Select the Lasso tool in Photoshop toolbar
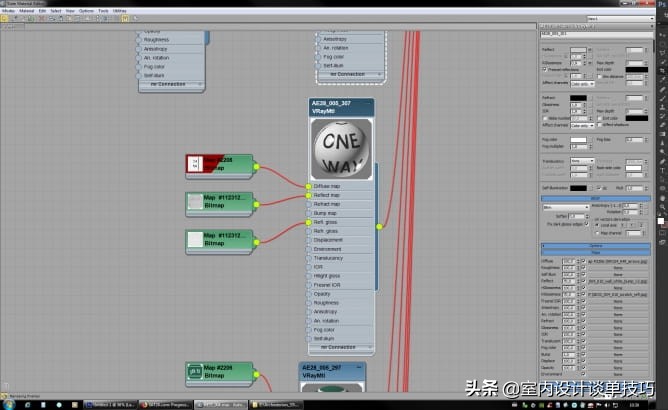668x410 pixels. (x=662, y=53)
